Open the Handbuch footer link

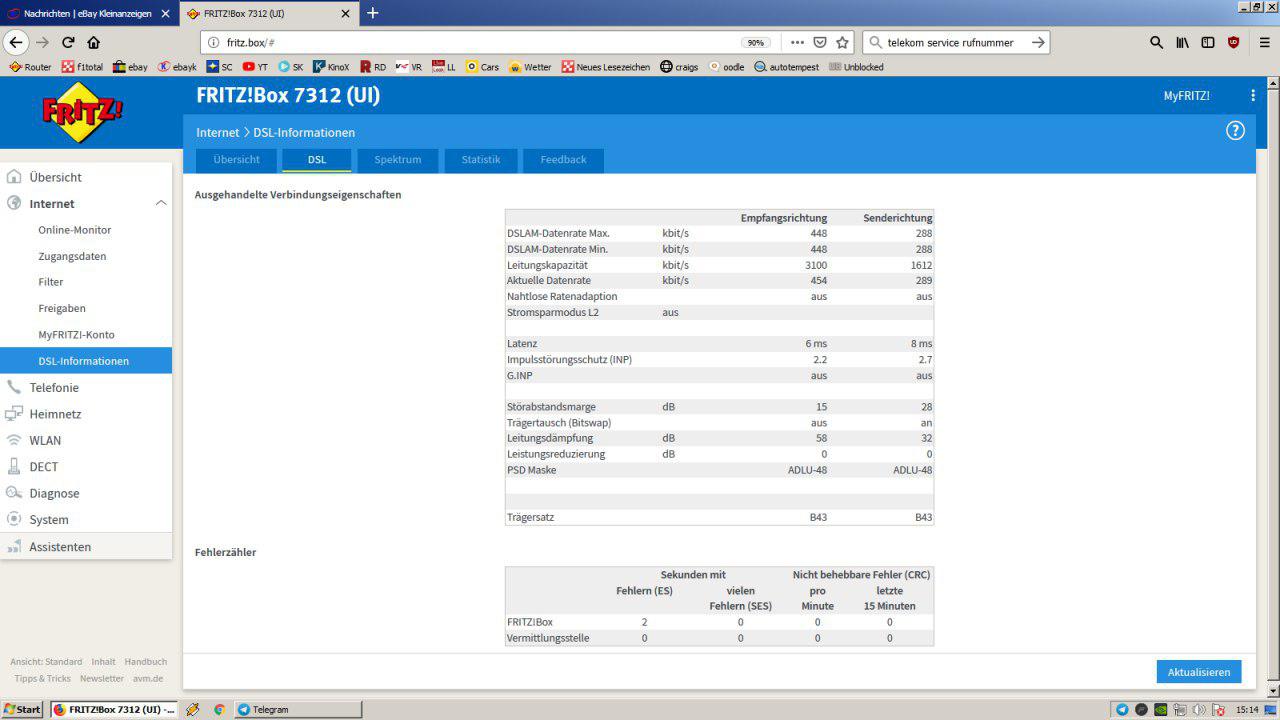click(146, 662)
